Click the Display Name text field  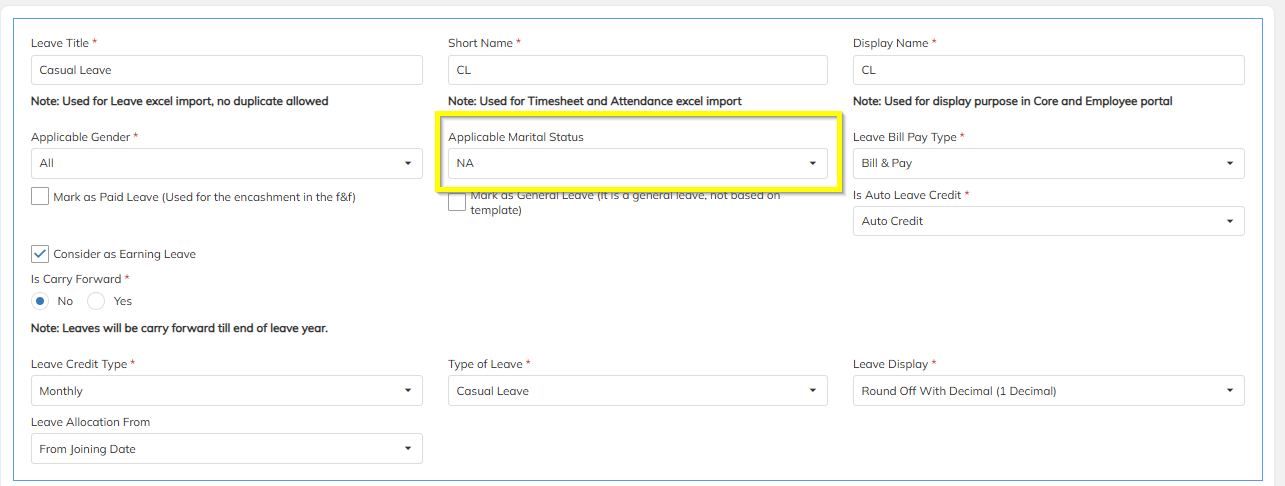(x=1048, y=70)
